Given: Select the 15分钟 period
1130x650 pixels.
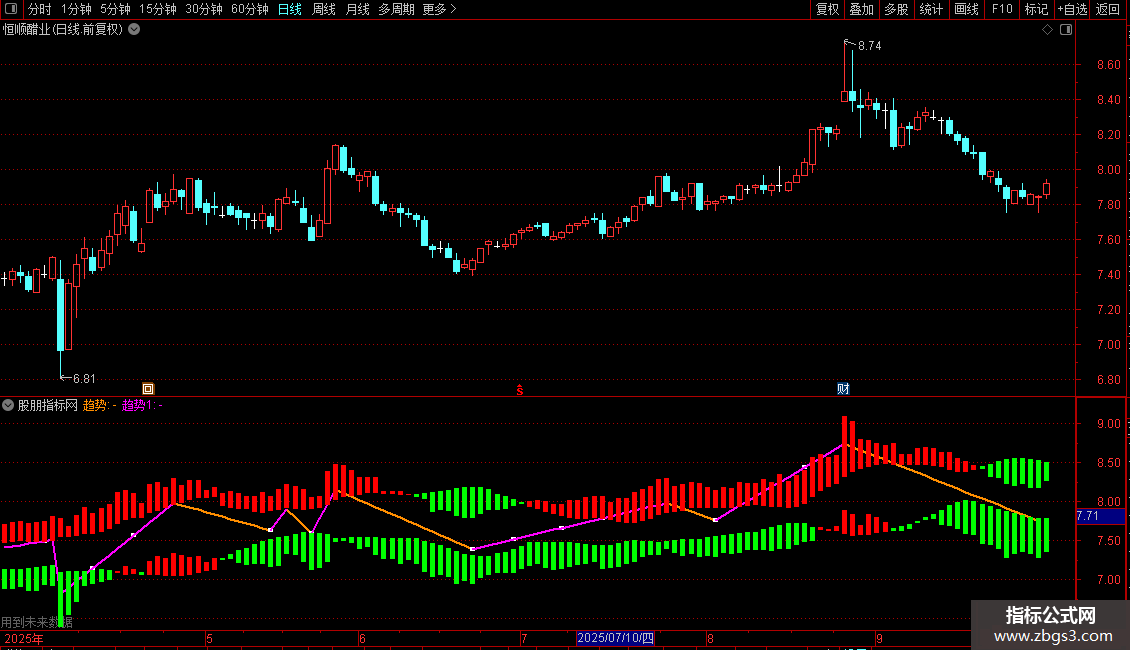Looking at the screenshot, I should [x=158, y=9].
